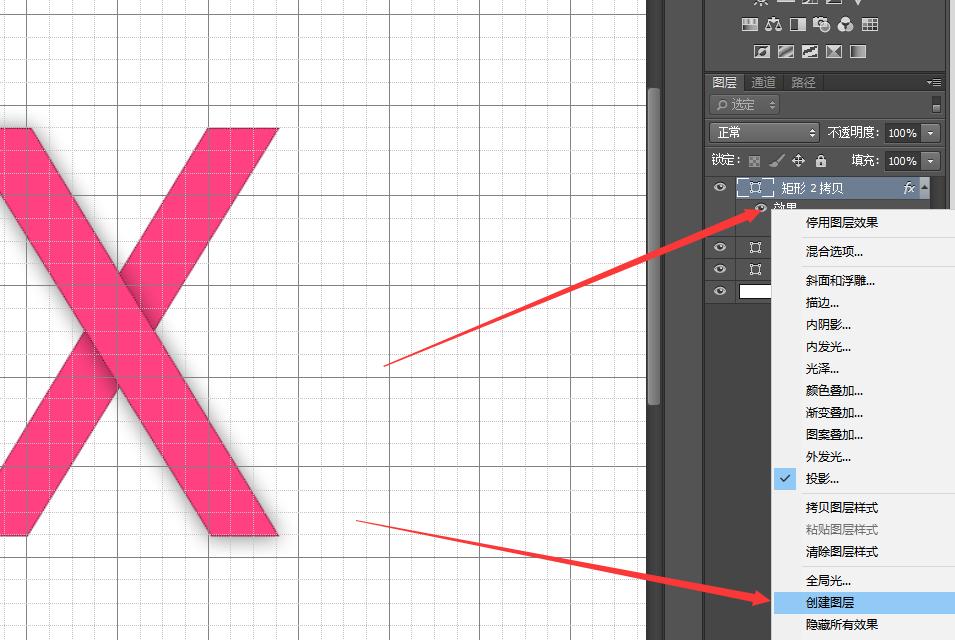
Task: Select 外发光... menu entry
Action: pos(864,457)
